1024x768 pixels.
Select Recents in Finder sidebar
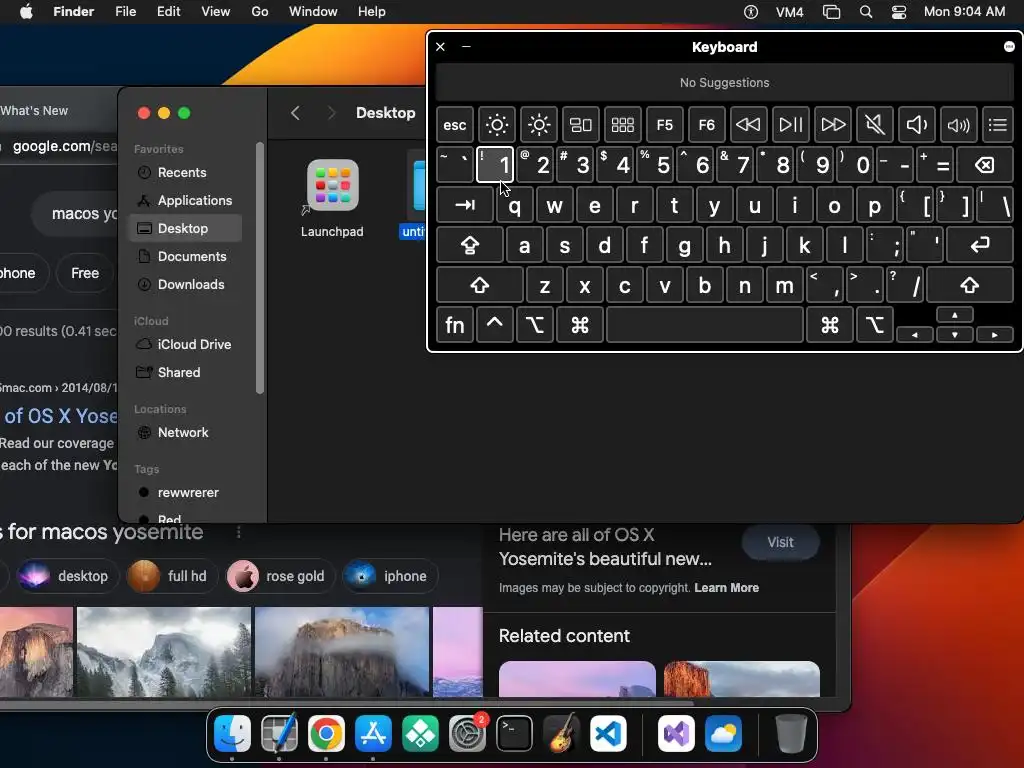[185, 172]
